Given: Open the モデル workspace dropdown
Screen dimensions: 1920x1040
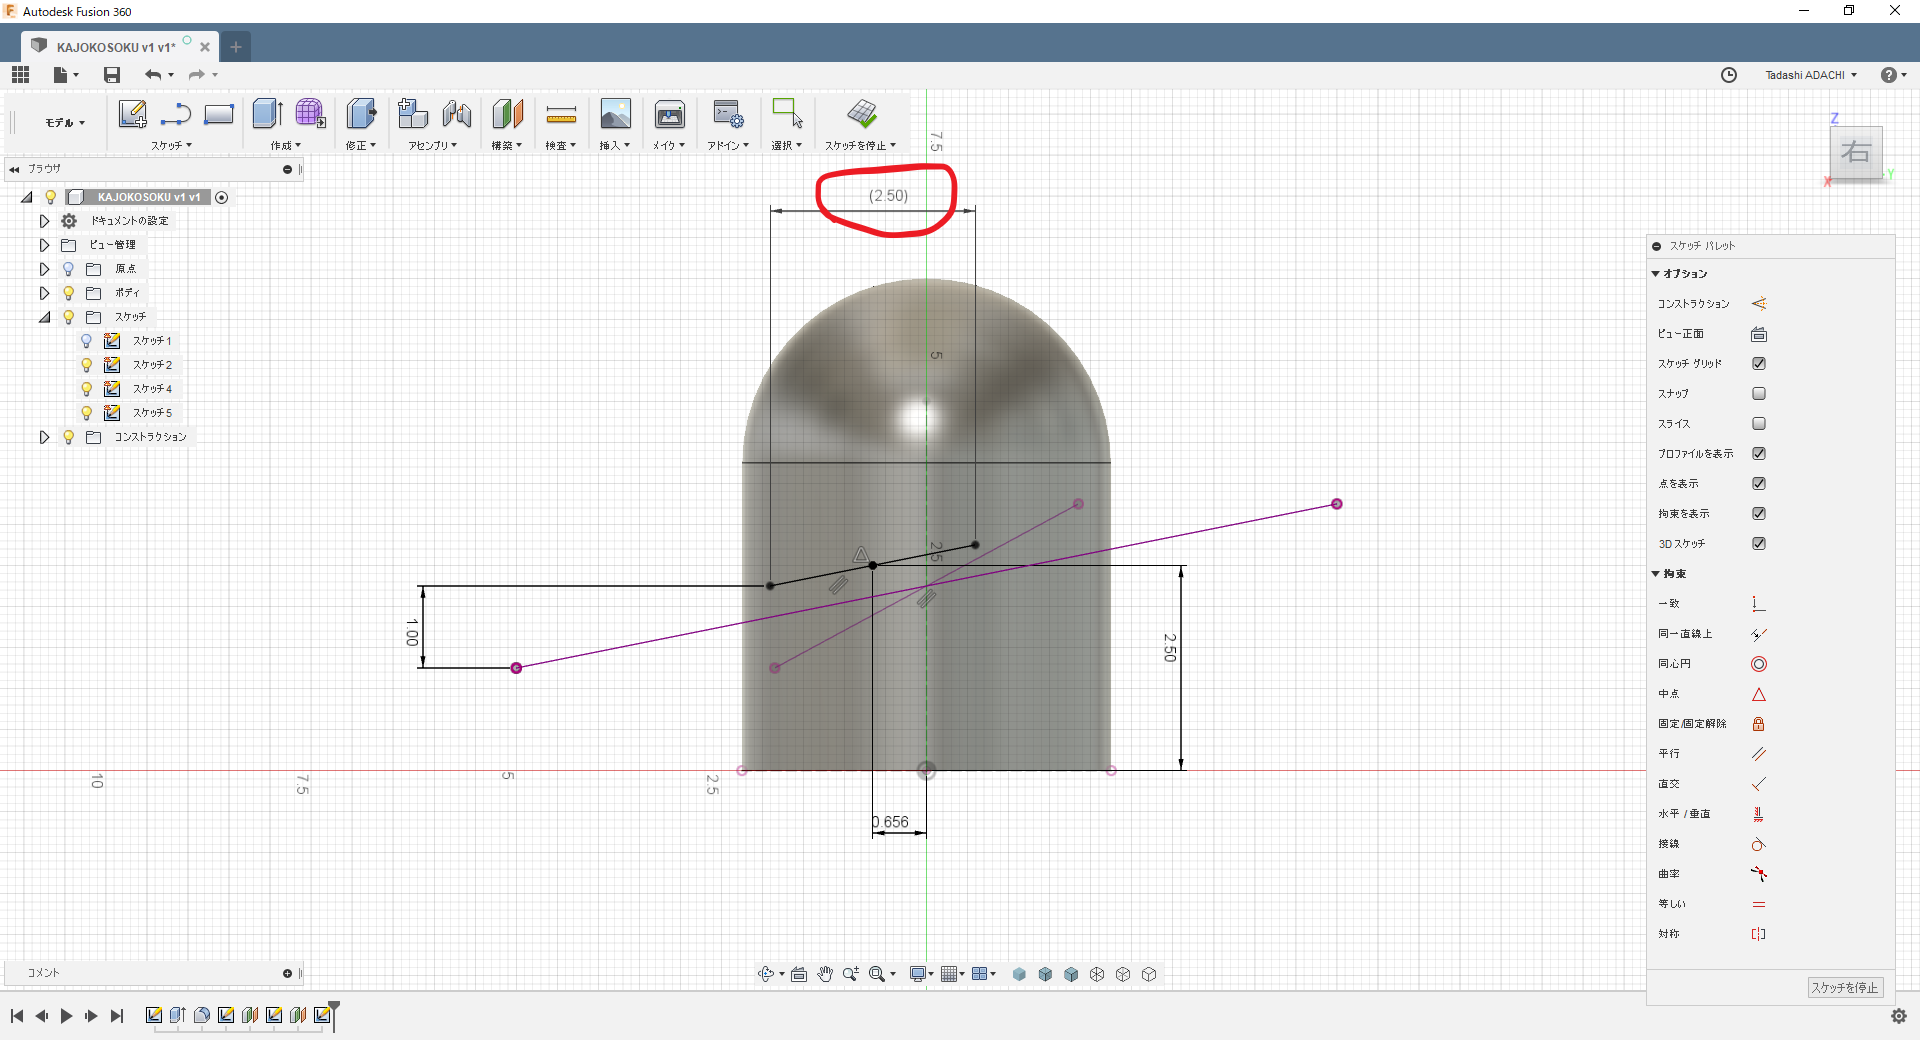Looking at the screenshot, I should coord(65,123).
